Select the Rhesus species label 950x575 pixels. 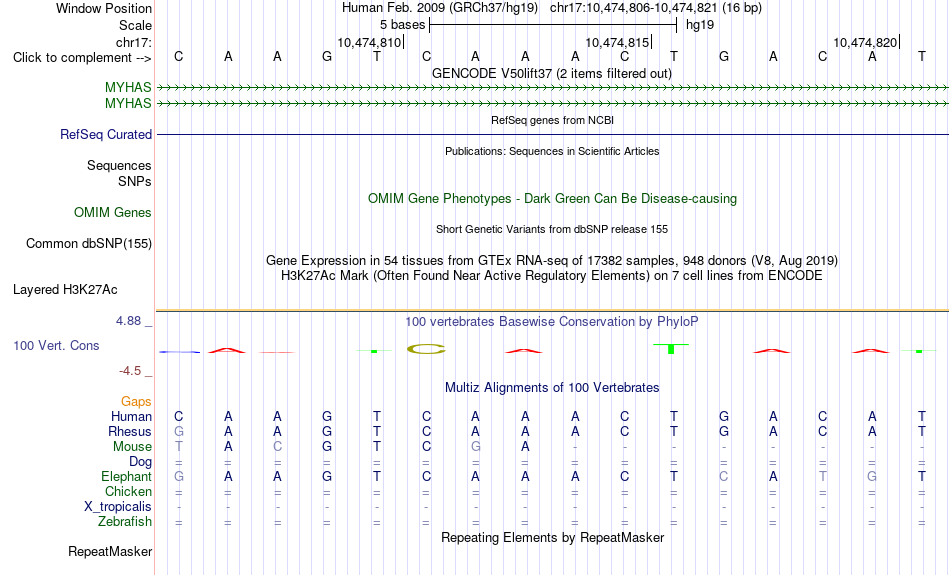click(129, 431)
